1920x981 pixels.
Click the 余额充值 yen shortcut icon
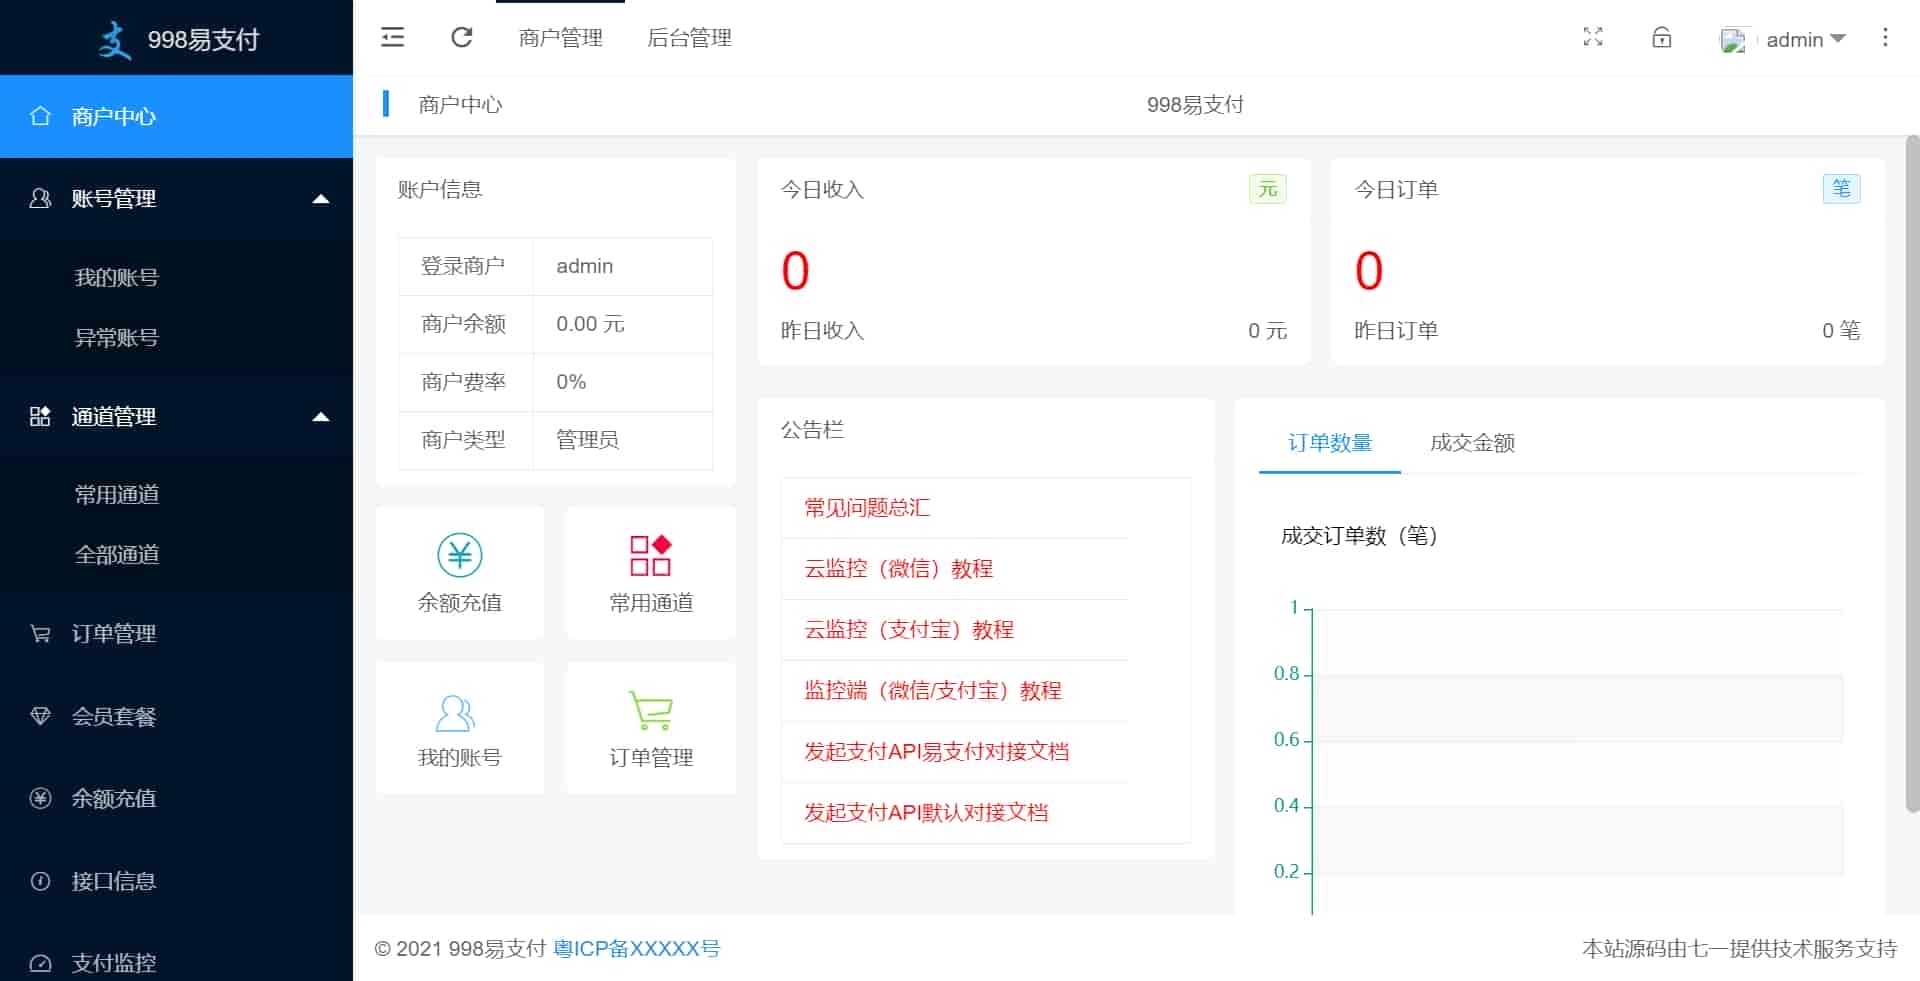pyautogui.click(x=460, y=556)
